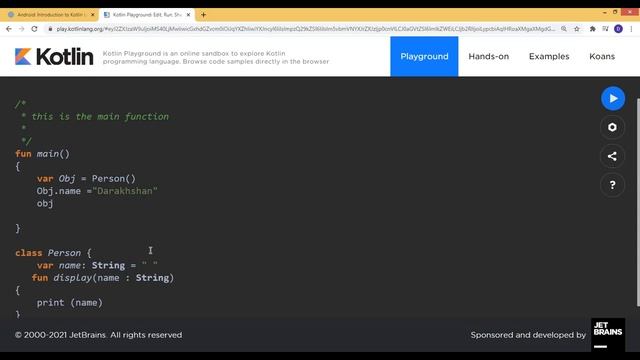Open the help question mark button
This screenshot has width=640, height=360.
point(612,185)
